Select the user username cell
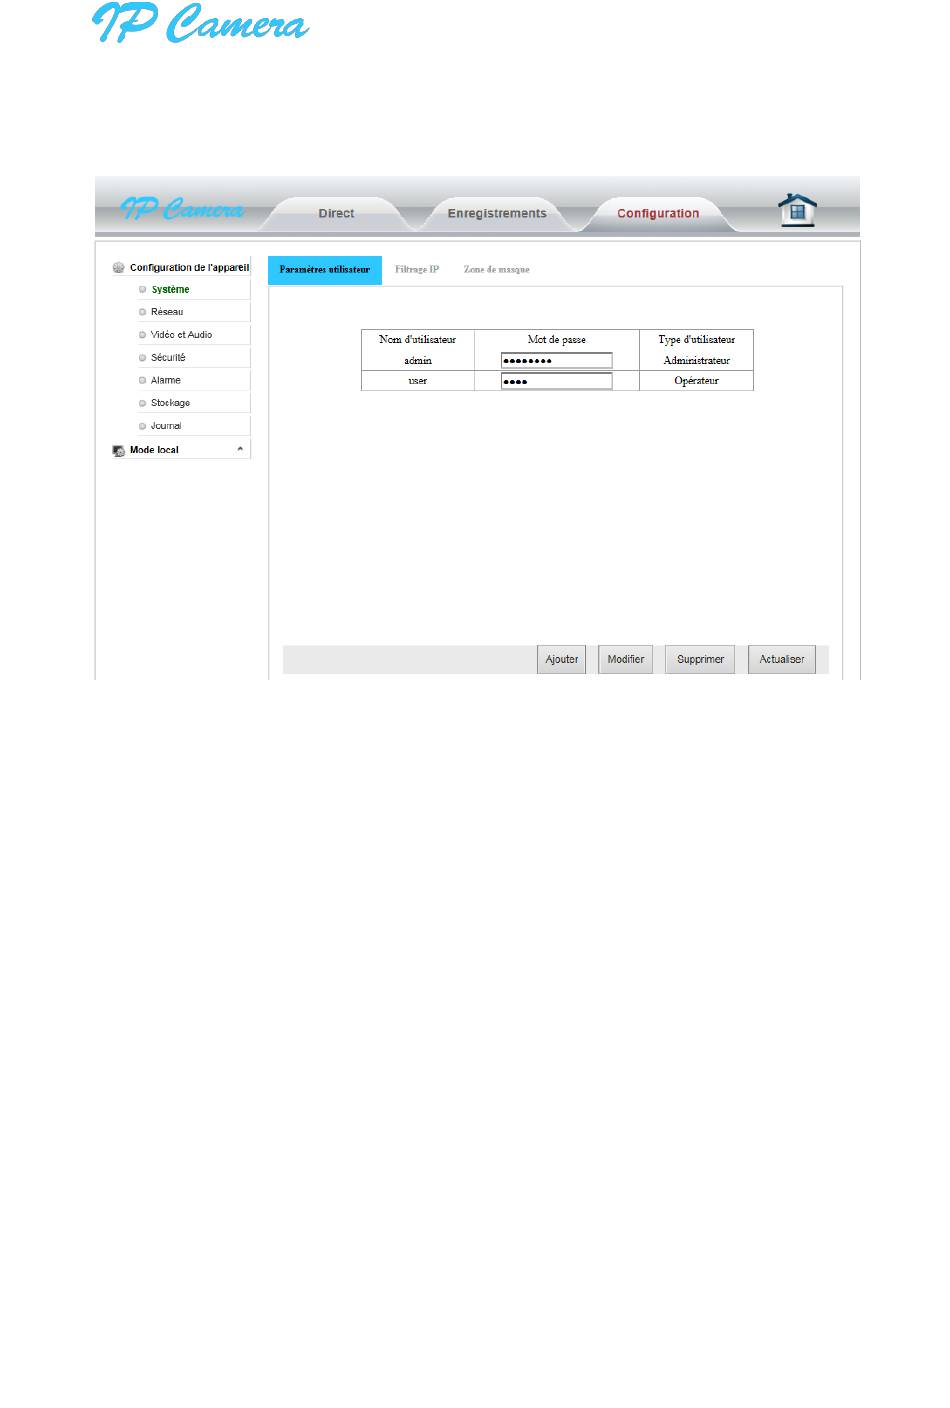950x1408 pixels. click(418, 381)
